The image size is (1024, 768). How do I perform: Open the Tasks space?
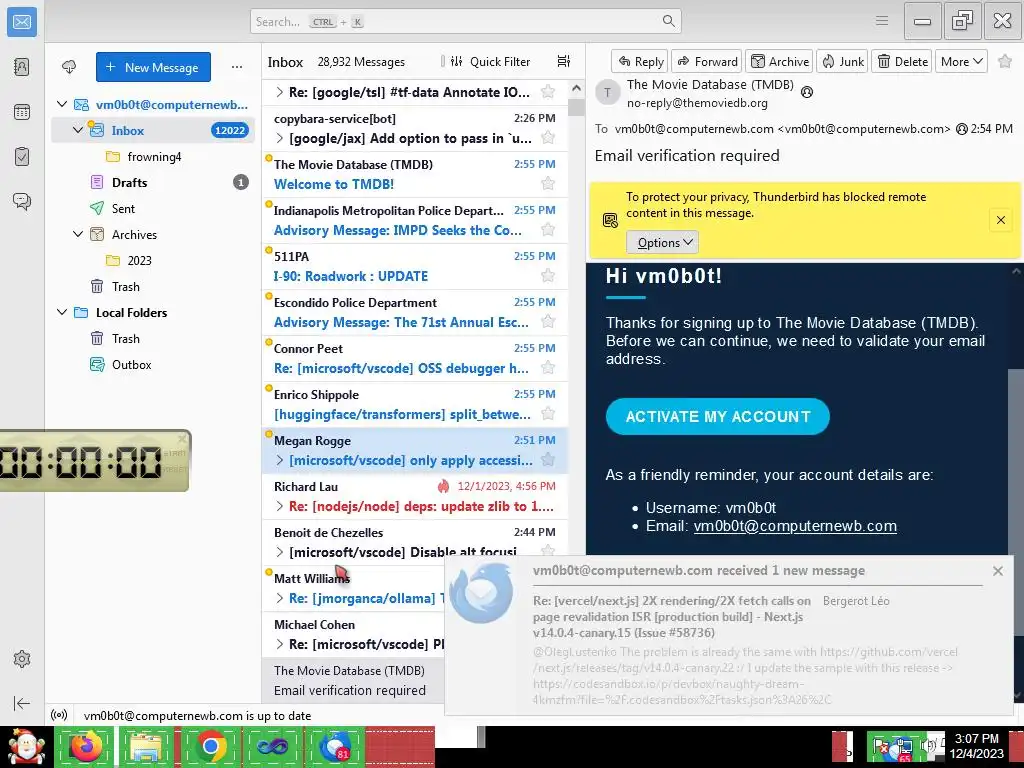[22, 157]
